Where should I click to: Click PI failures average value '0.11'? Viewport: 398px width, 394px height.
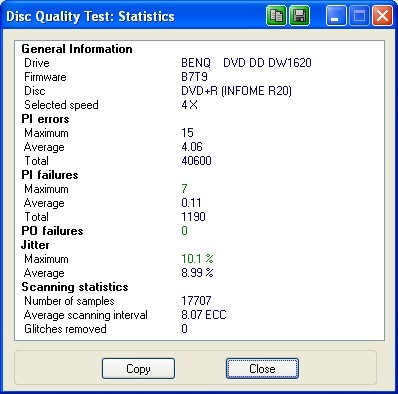191,203
